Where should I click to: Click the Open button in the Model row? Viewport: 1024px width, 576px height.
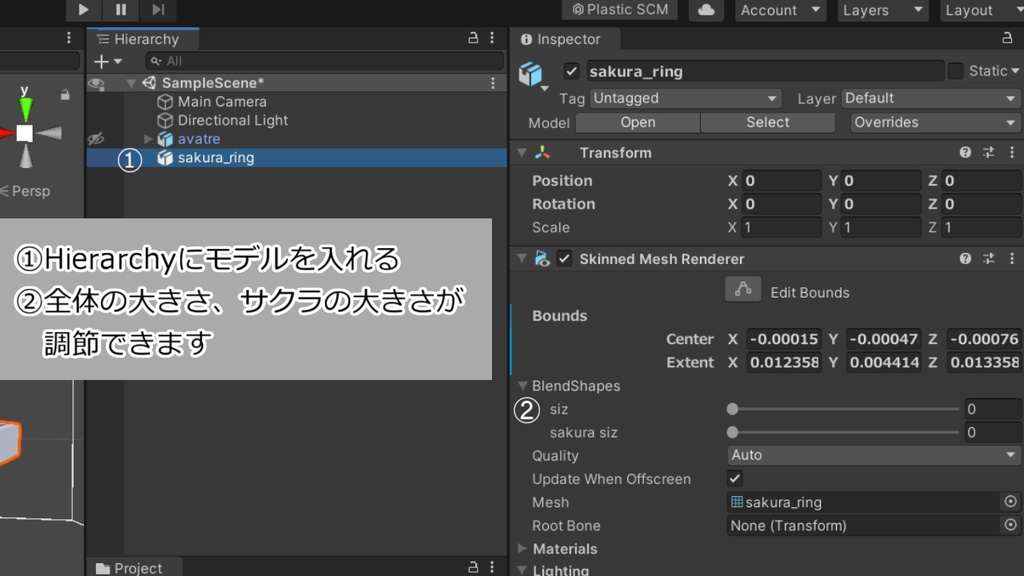[x=638, y=122]
